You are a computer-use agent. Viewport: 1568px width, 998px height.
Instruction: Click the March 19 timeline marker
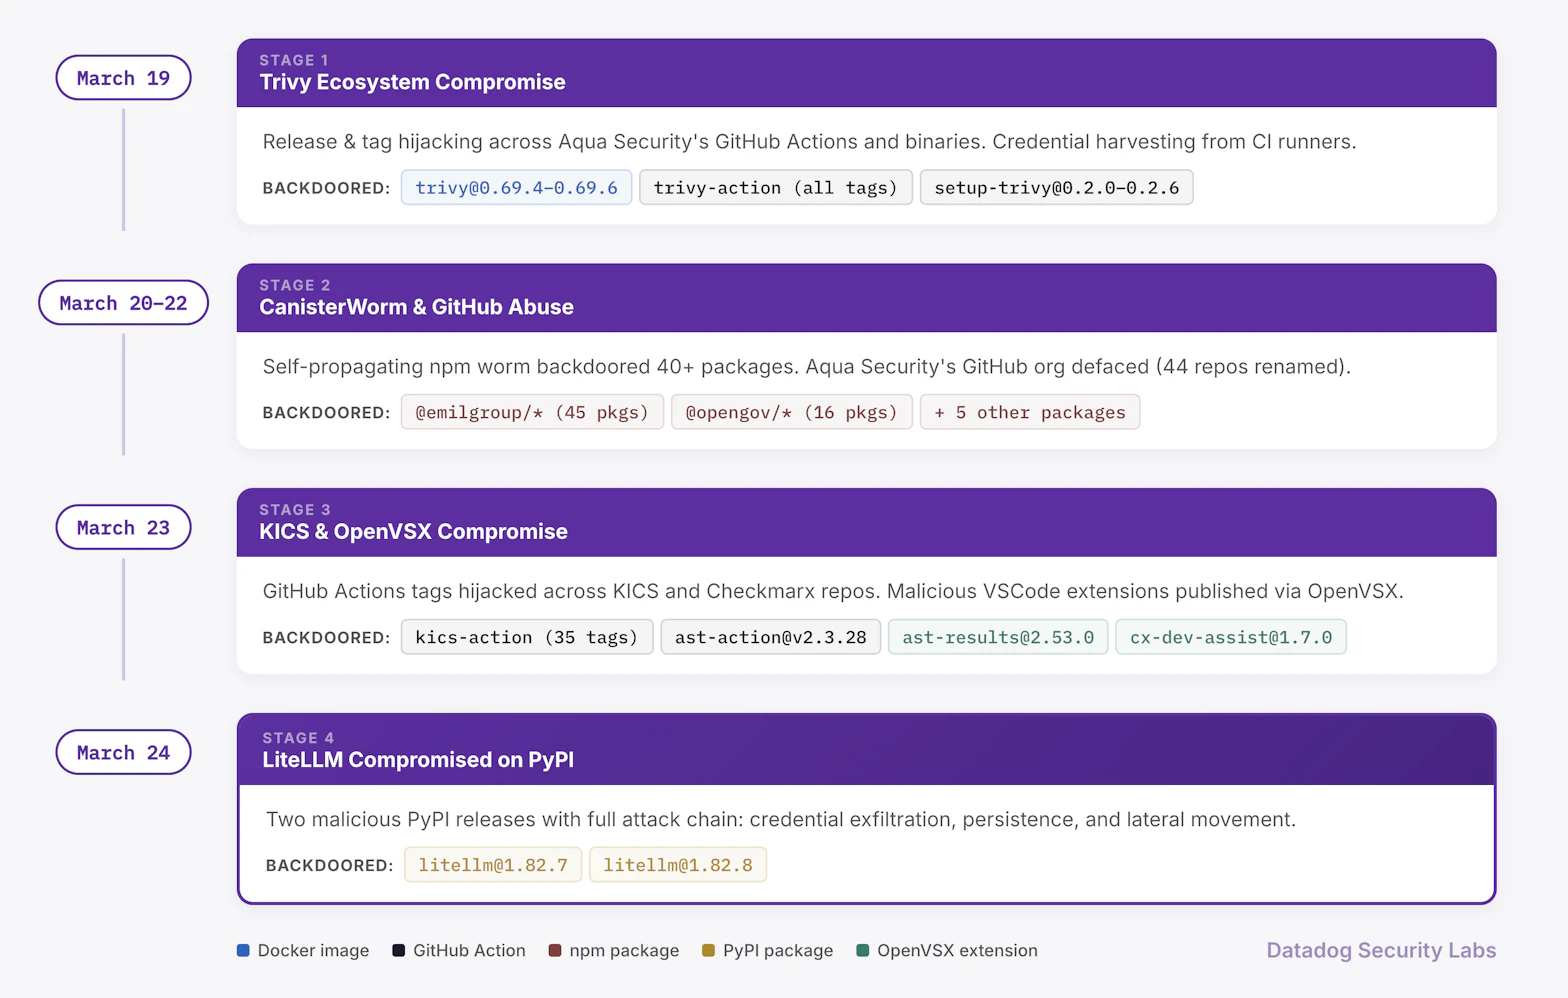[123, 78]
